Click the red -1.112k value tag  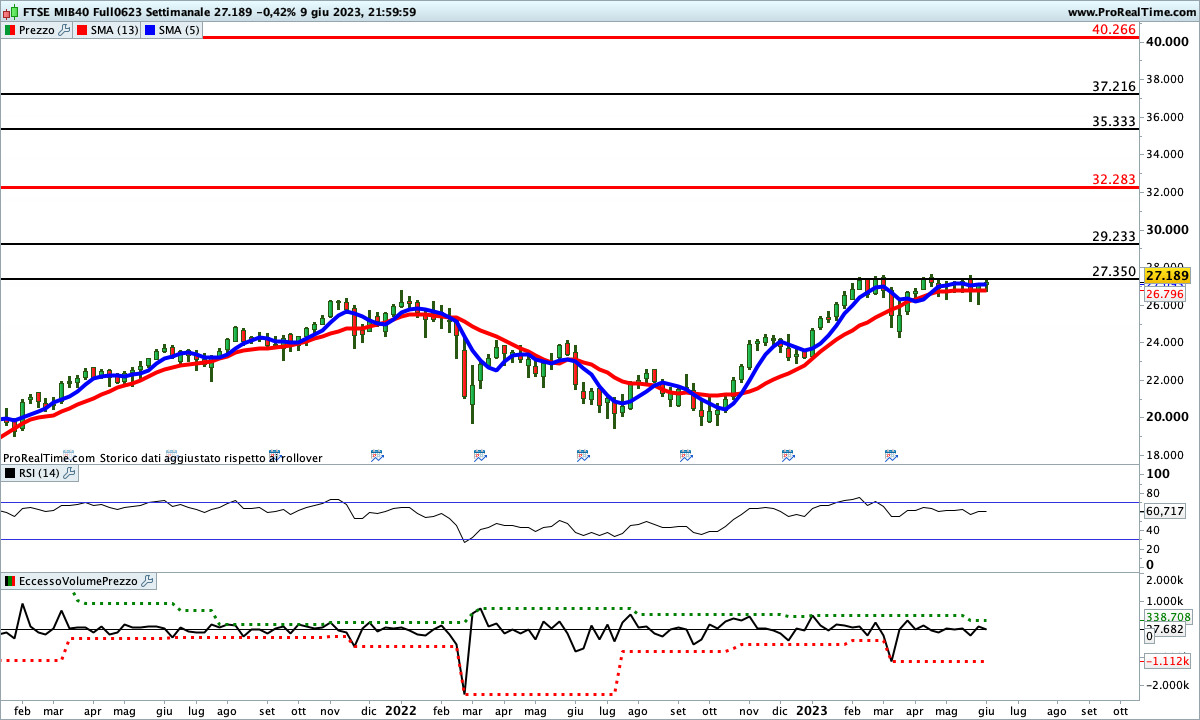click(1166, 661)
